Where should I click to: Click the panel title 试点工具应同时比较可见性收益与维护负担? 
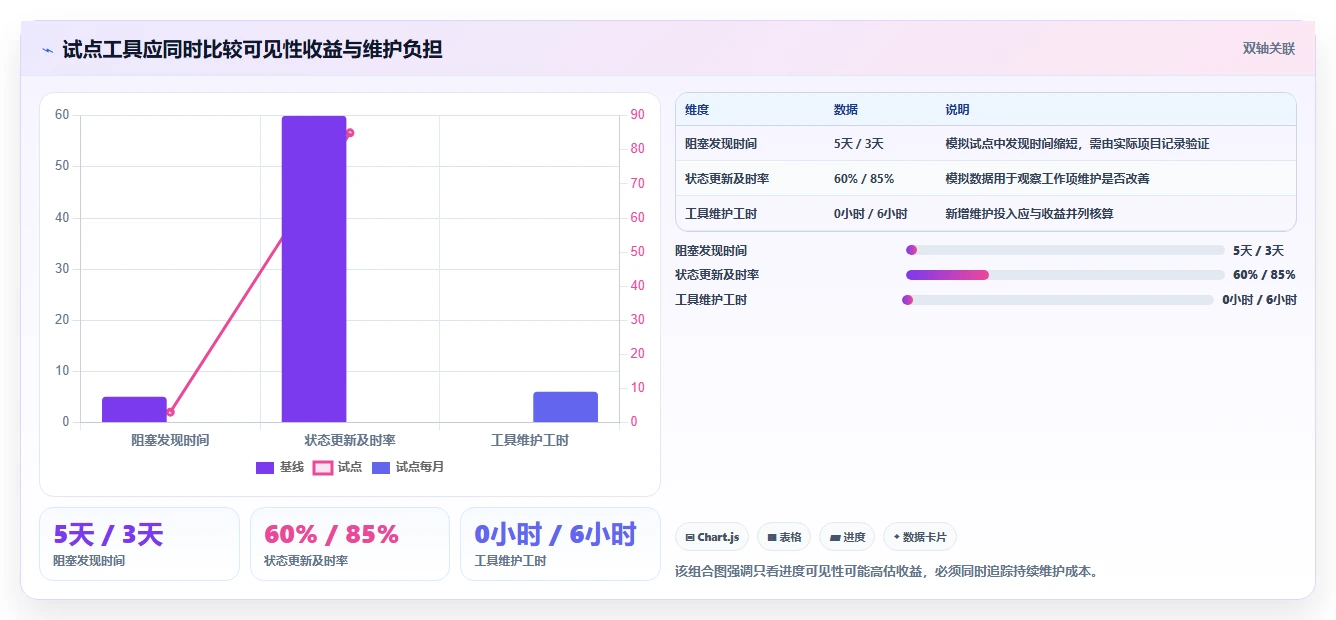tap(252, 49)
